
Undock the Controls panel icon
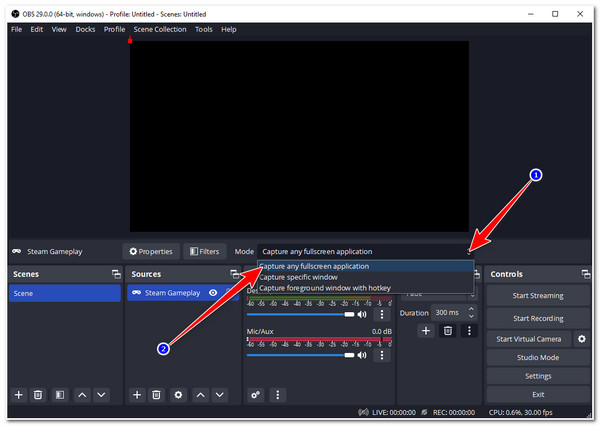click(x=585, y=274)
